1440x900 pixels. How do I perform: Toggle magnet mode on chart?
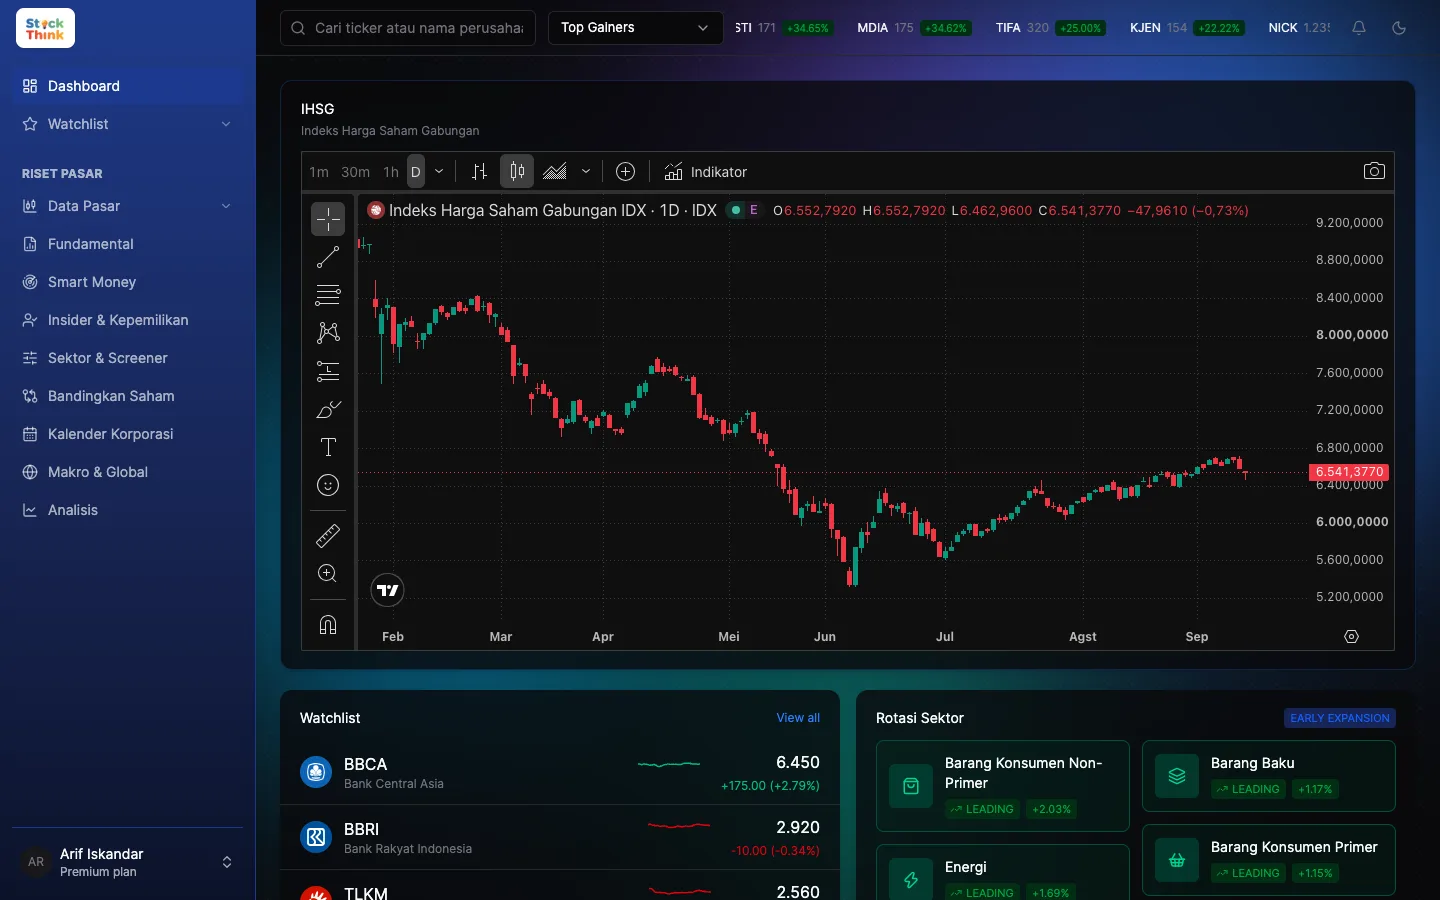328,625
